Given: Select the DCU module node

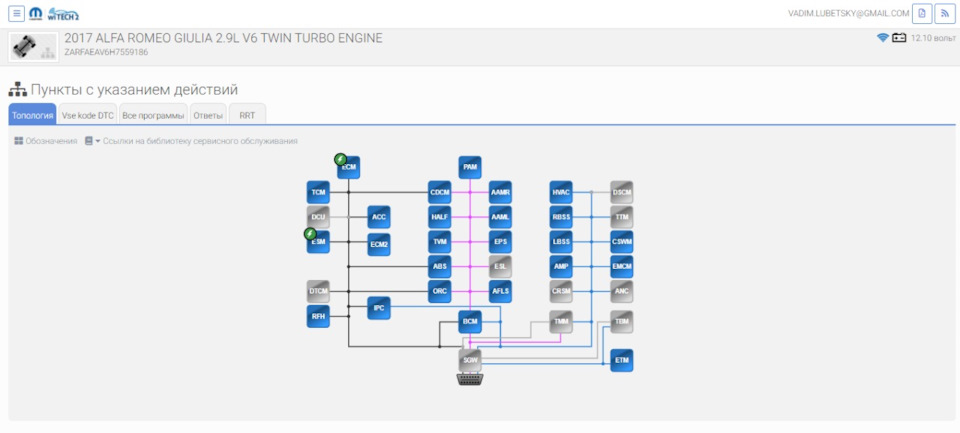Looking at the screenshot, I should 318,217.
